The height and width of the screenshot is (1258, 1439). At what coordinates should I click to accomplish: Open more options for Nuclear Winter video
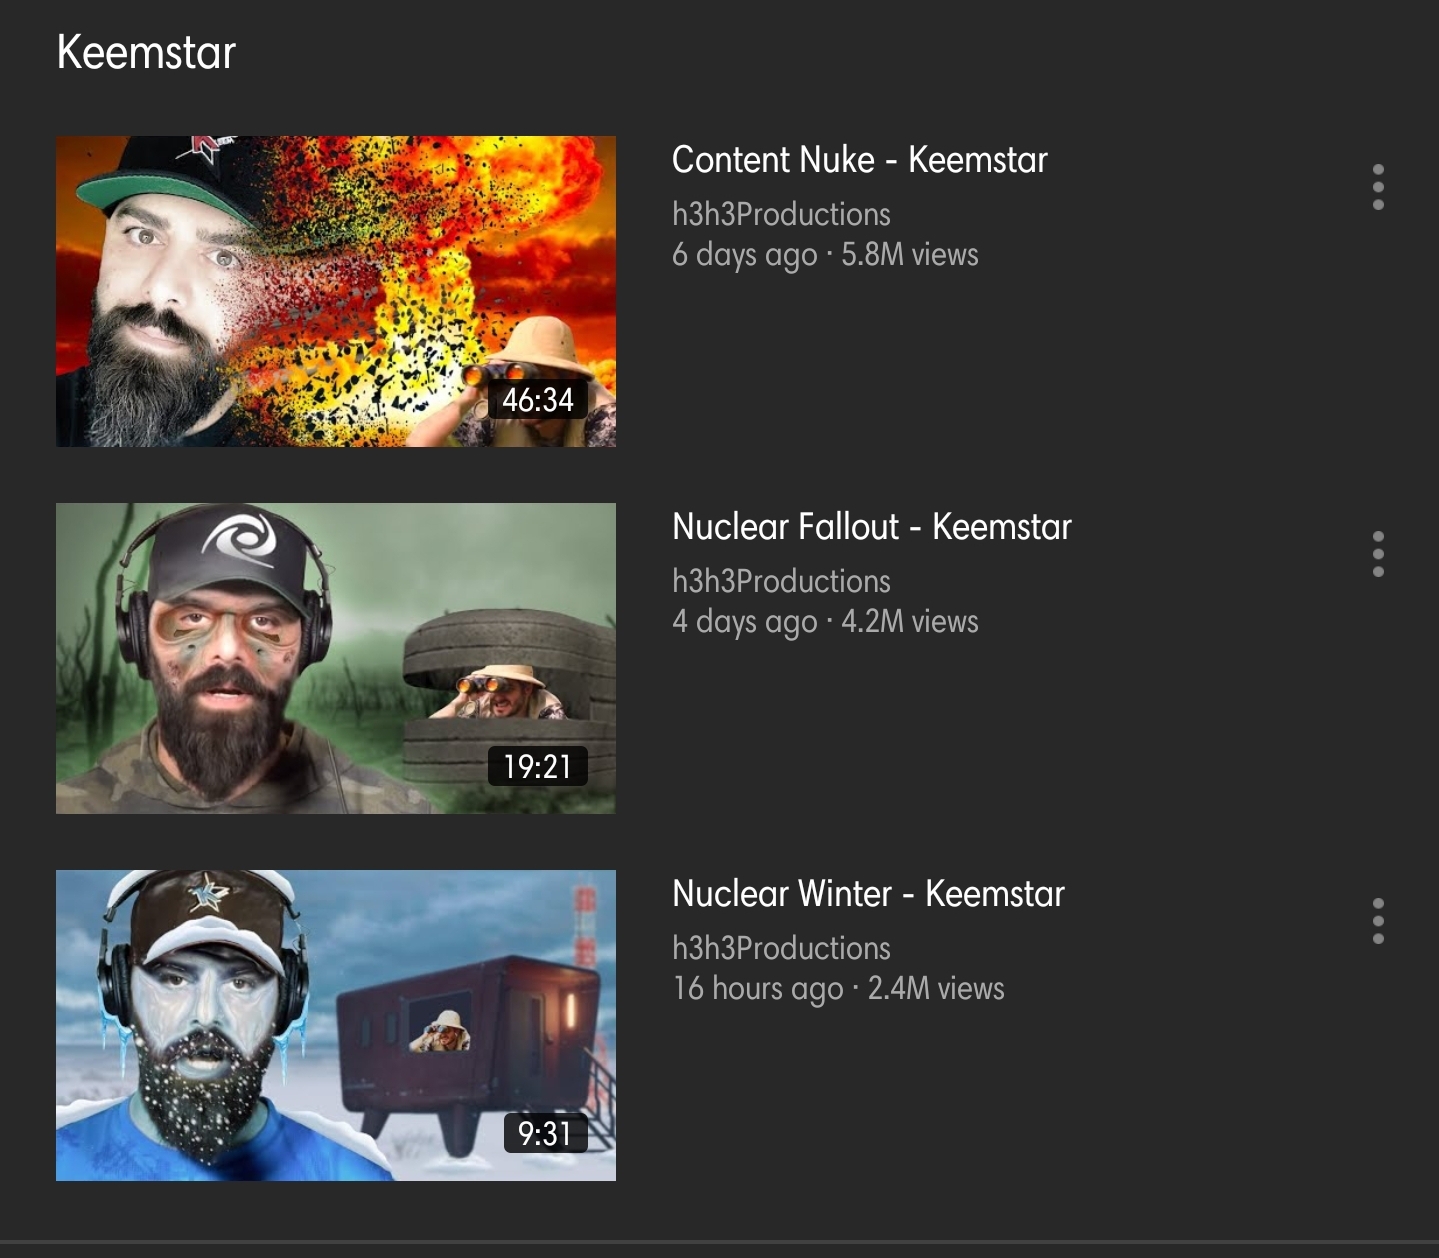1378,921
